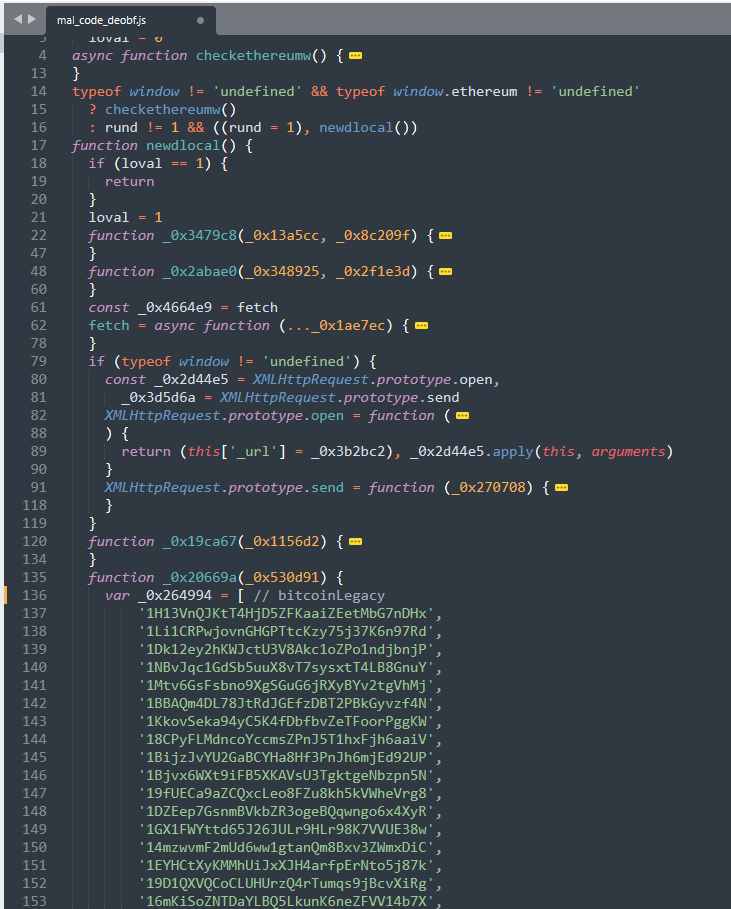731x909 pixels.
Task: Click 'var _0x264994' declaration
Action: tap(158, 595)
